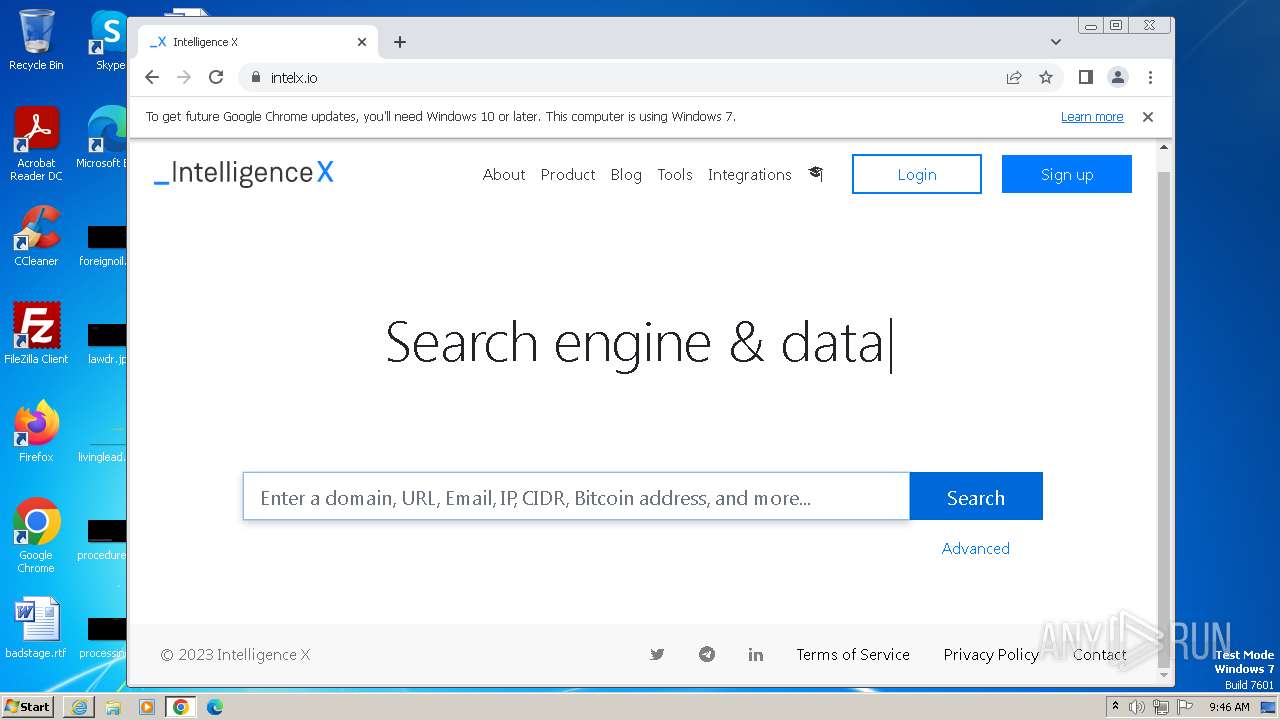This screenshot has height=720, width=1280.
Task: Select Recycle Bin desktop icon
Action: pyautogui.click(x=36, y=40)
